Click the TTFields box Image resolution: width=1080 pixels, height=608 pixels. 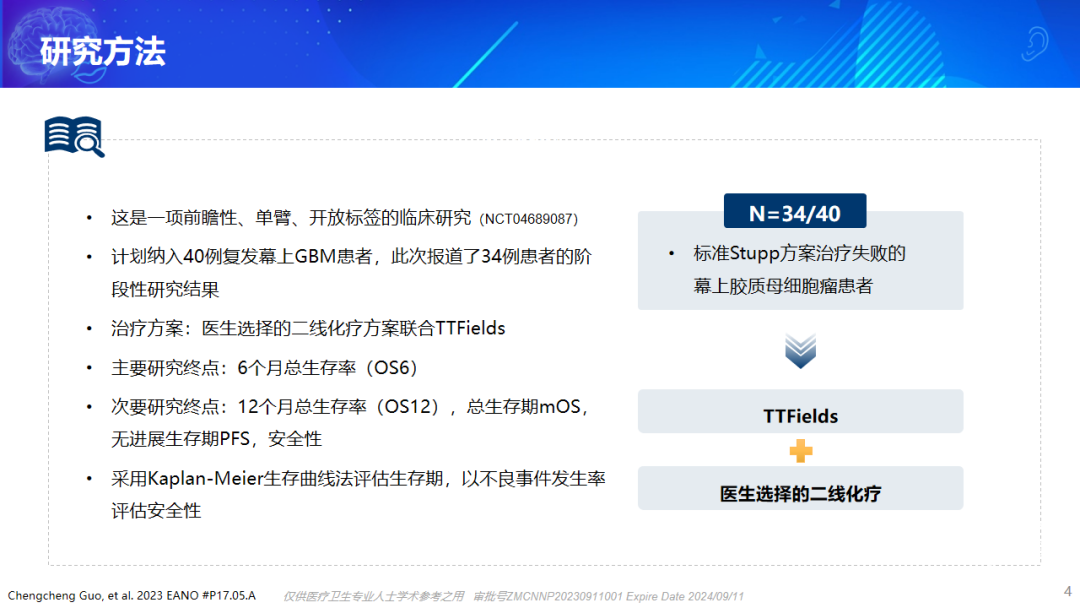(x=800, y=411)
